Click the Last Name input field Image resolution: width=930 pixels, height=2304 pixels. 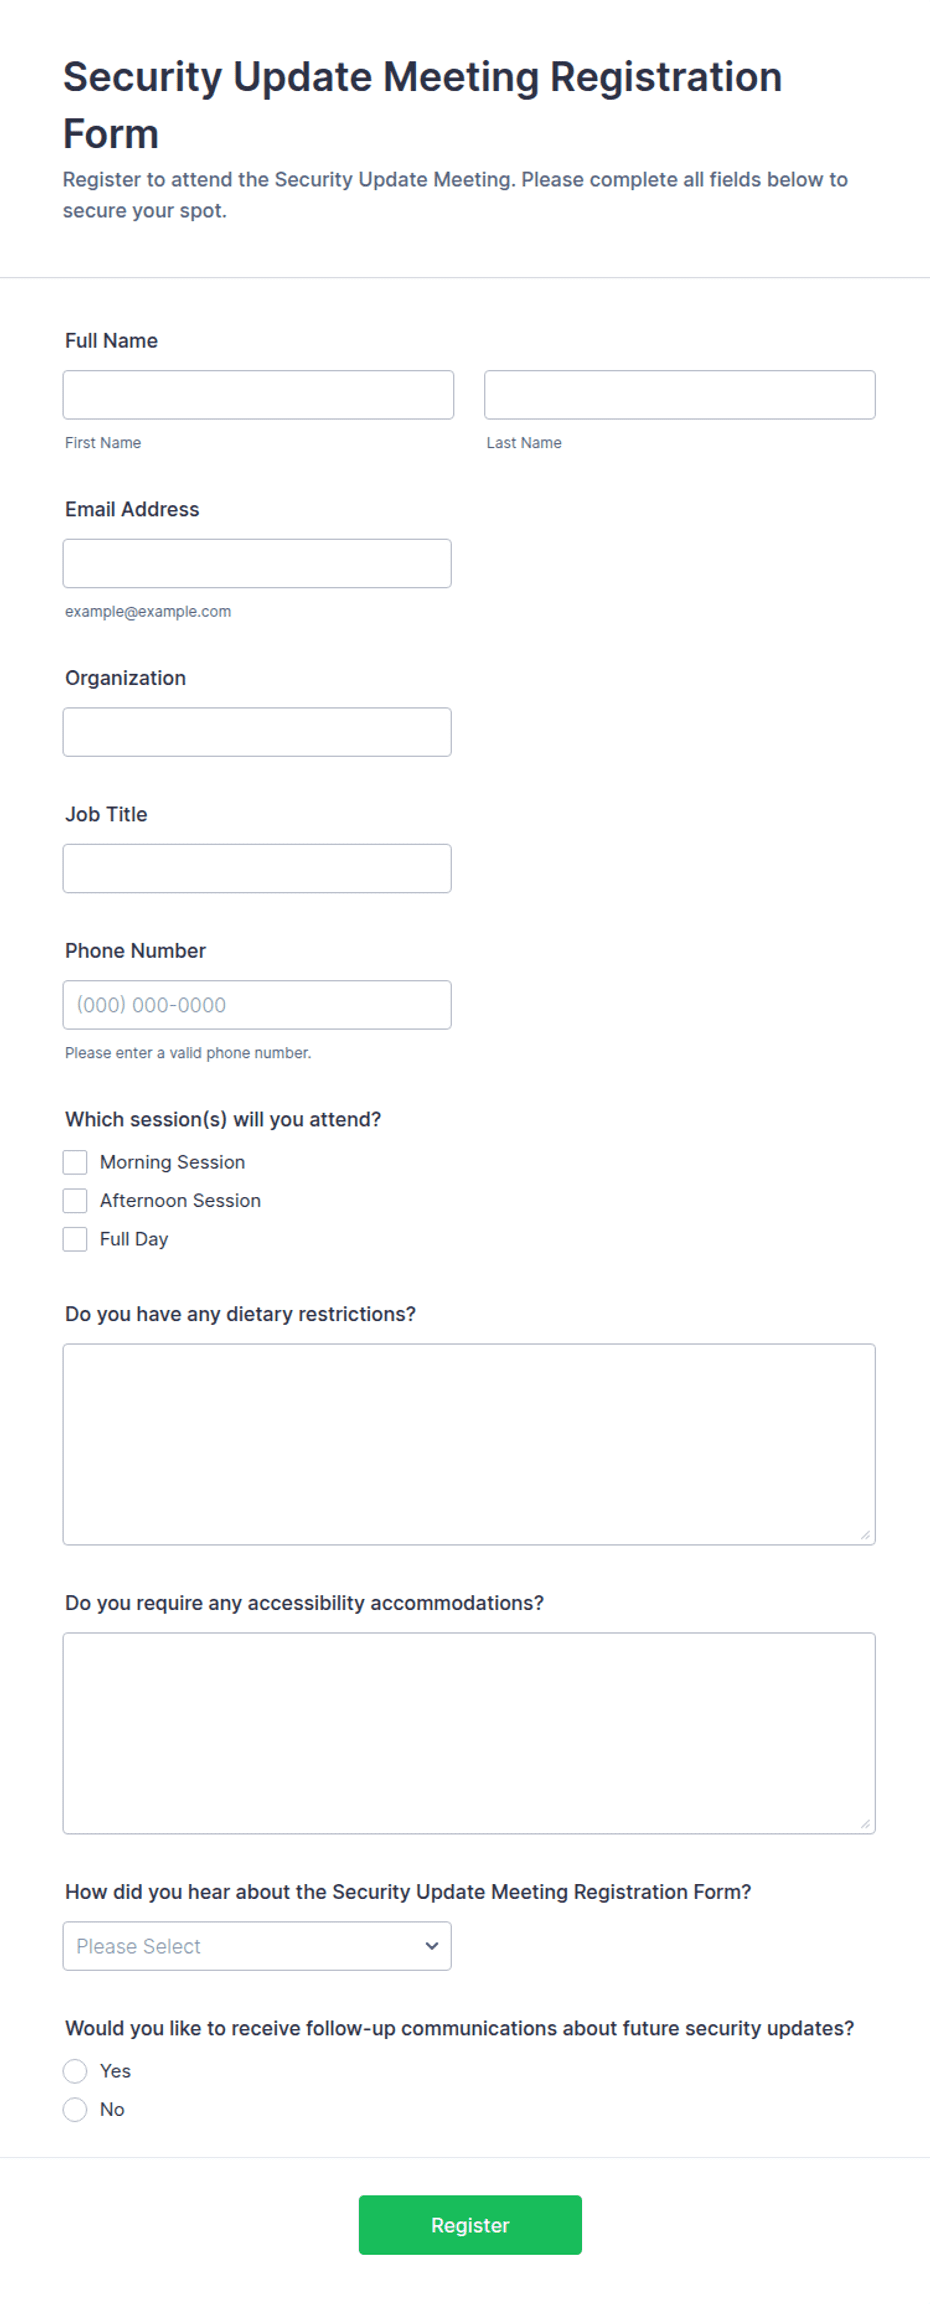tap(680, 395)
